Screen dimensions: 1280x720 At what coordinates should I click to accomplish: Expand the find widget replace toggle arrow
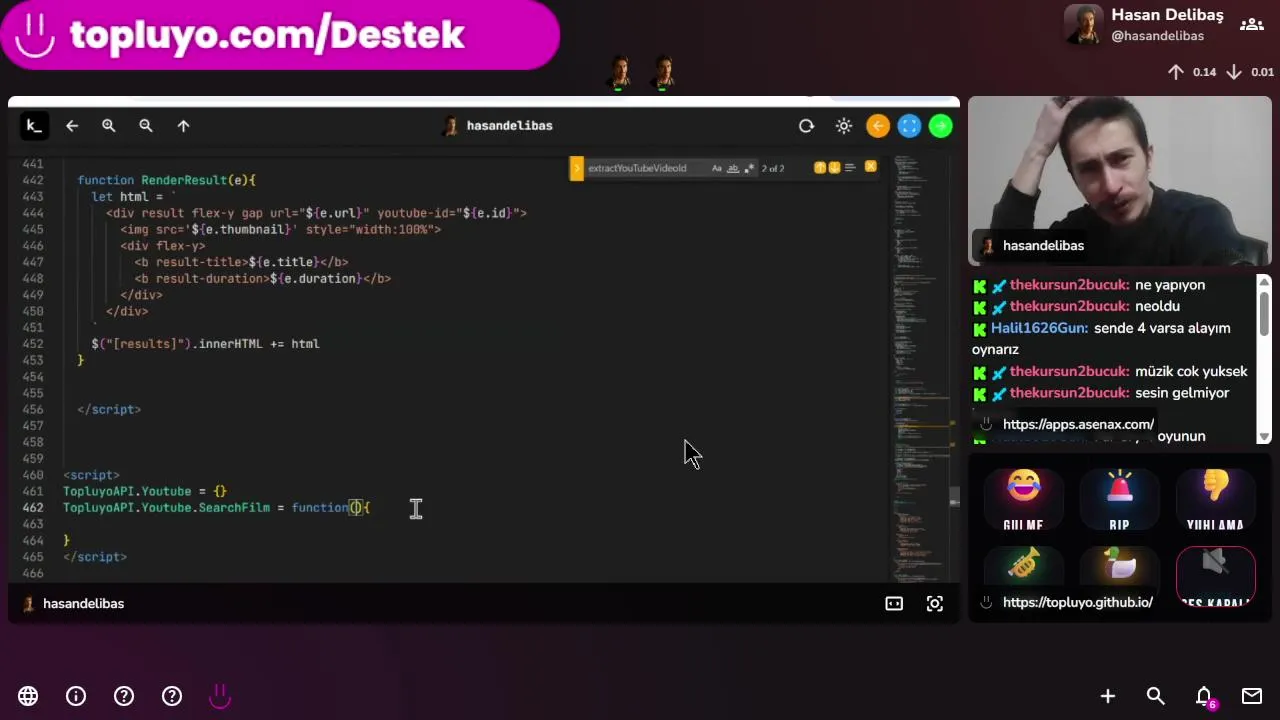pyautogui.click(x=576, y=168)
